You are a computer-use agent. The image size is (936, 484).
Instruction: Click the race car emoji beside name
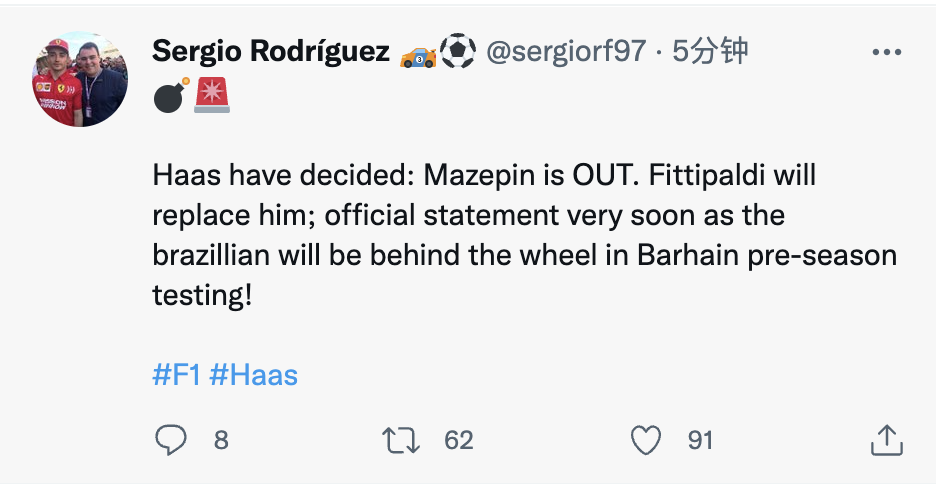click(x=418, y=53)
